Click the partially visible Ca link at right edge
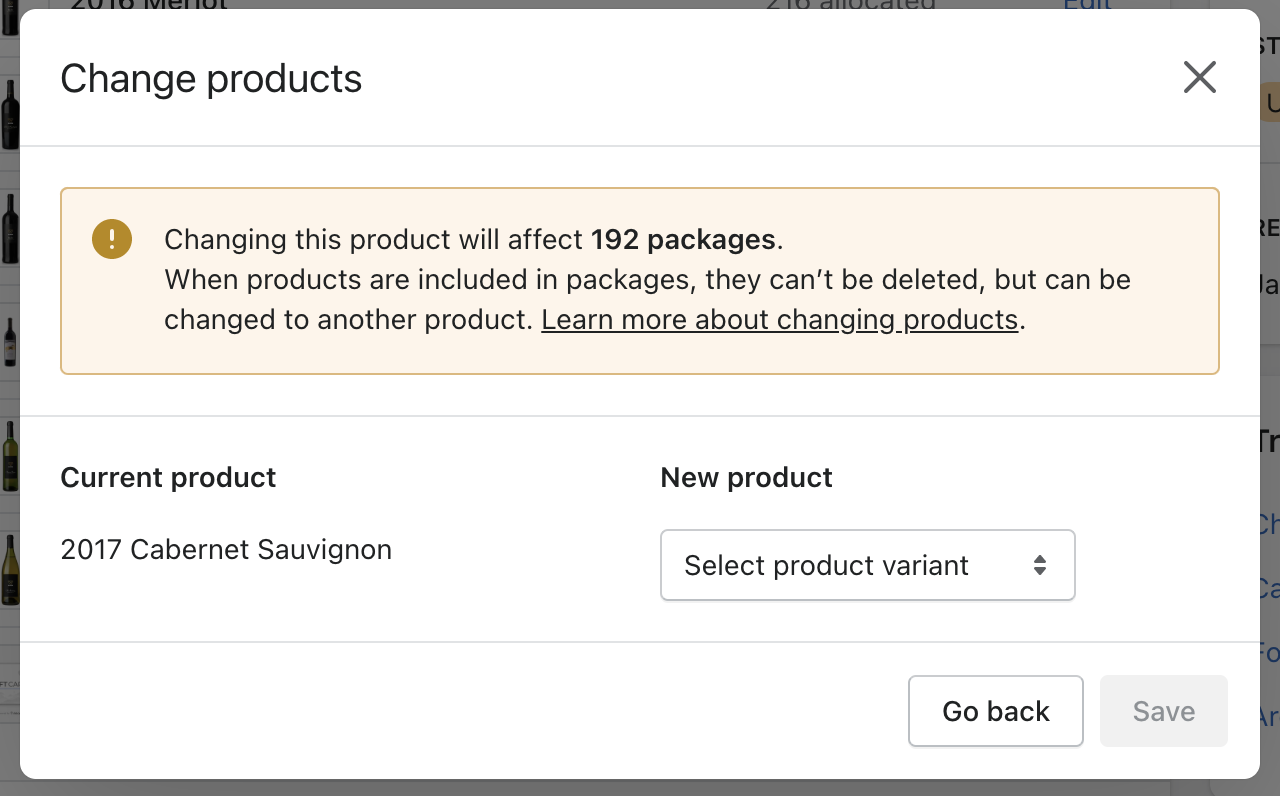The width and height of the screenshot is (1280, 796). pyautogui.click(x=1268, y=588)
